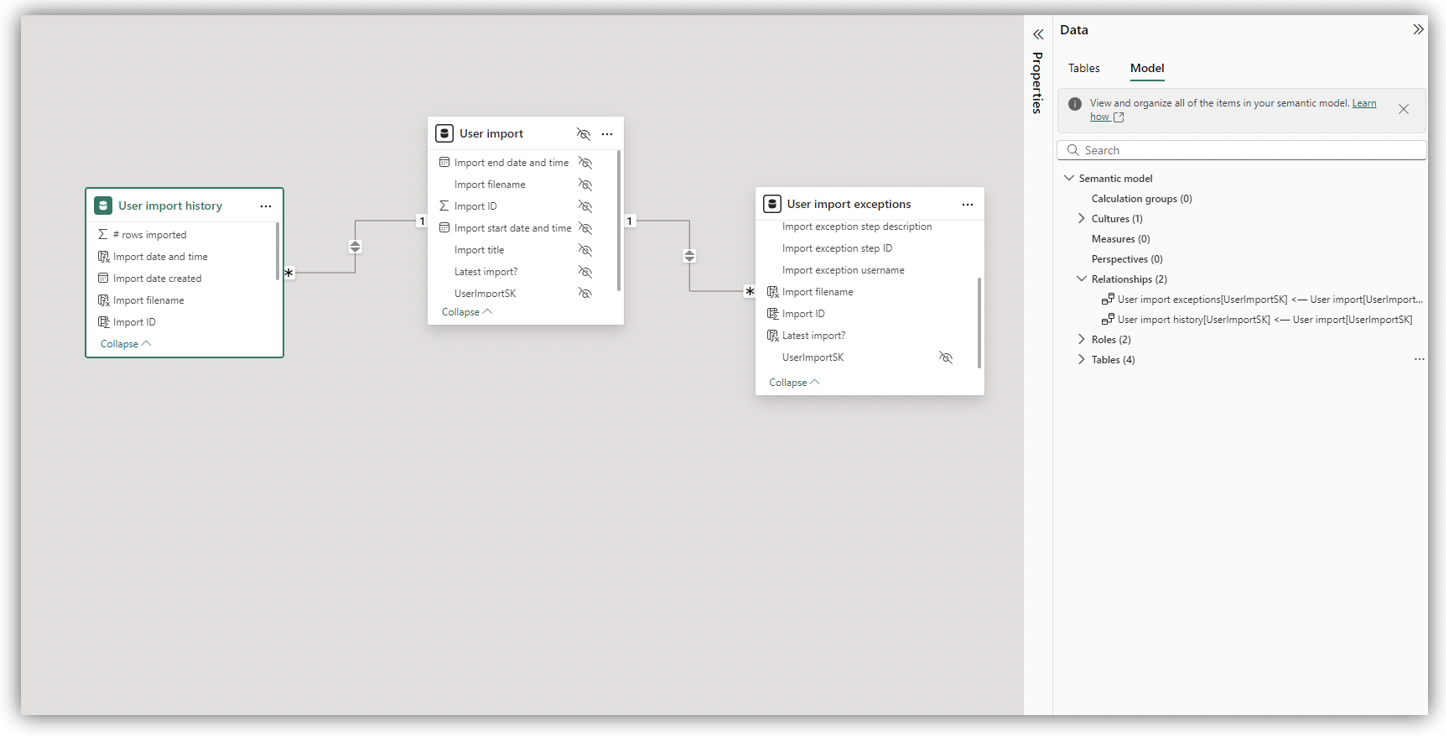
Task: Toggle visibility of User import UserImportSK
Action: pos(586,294)
